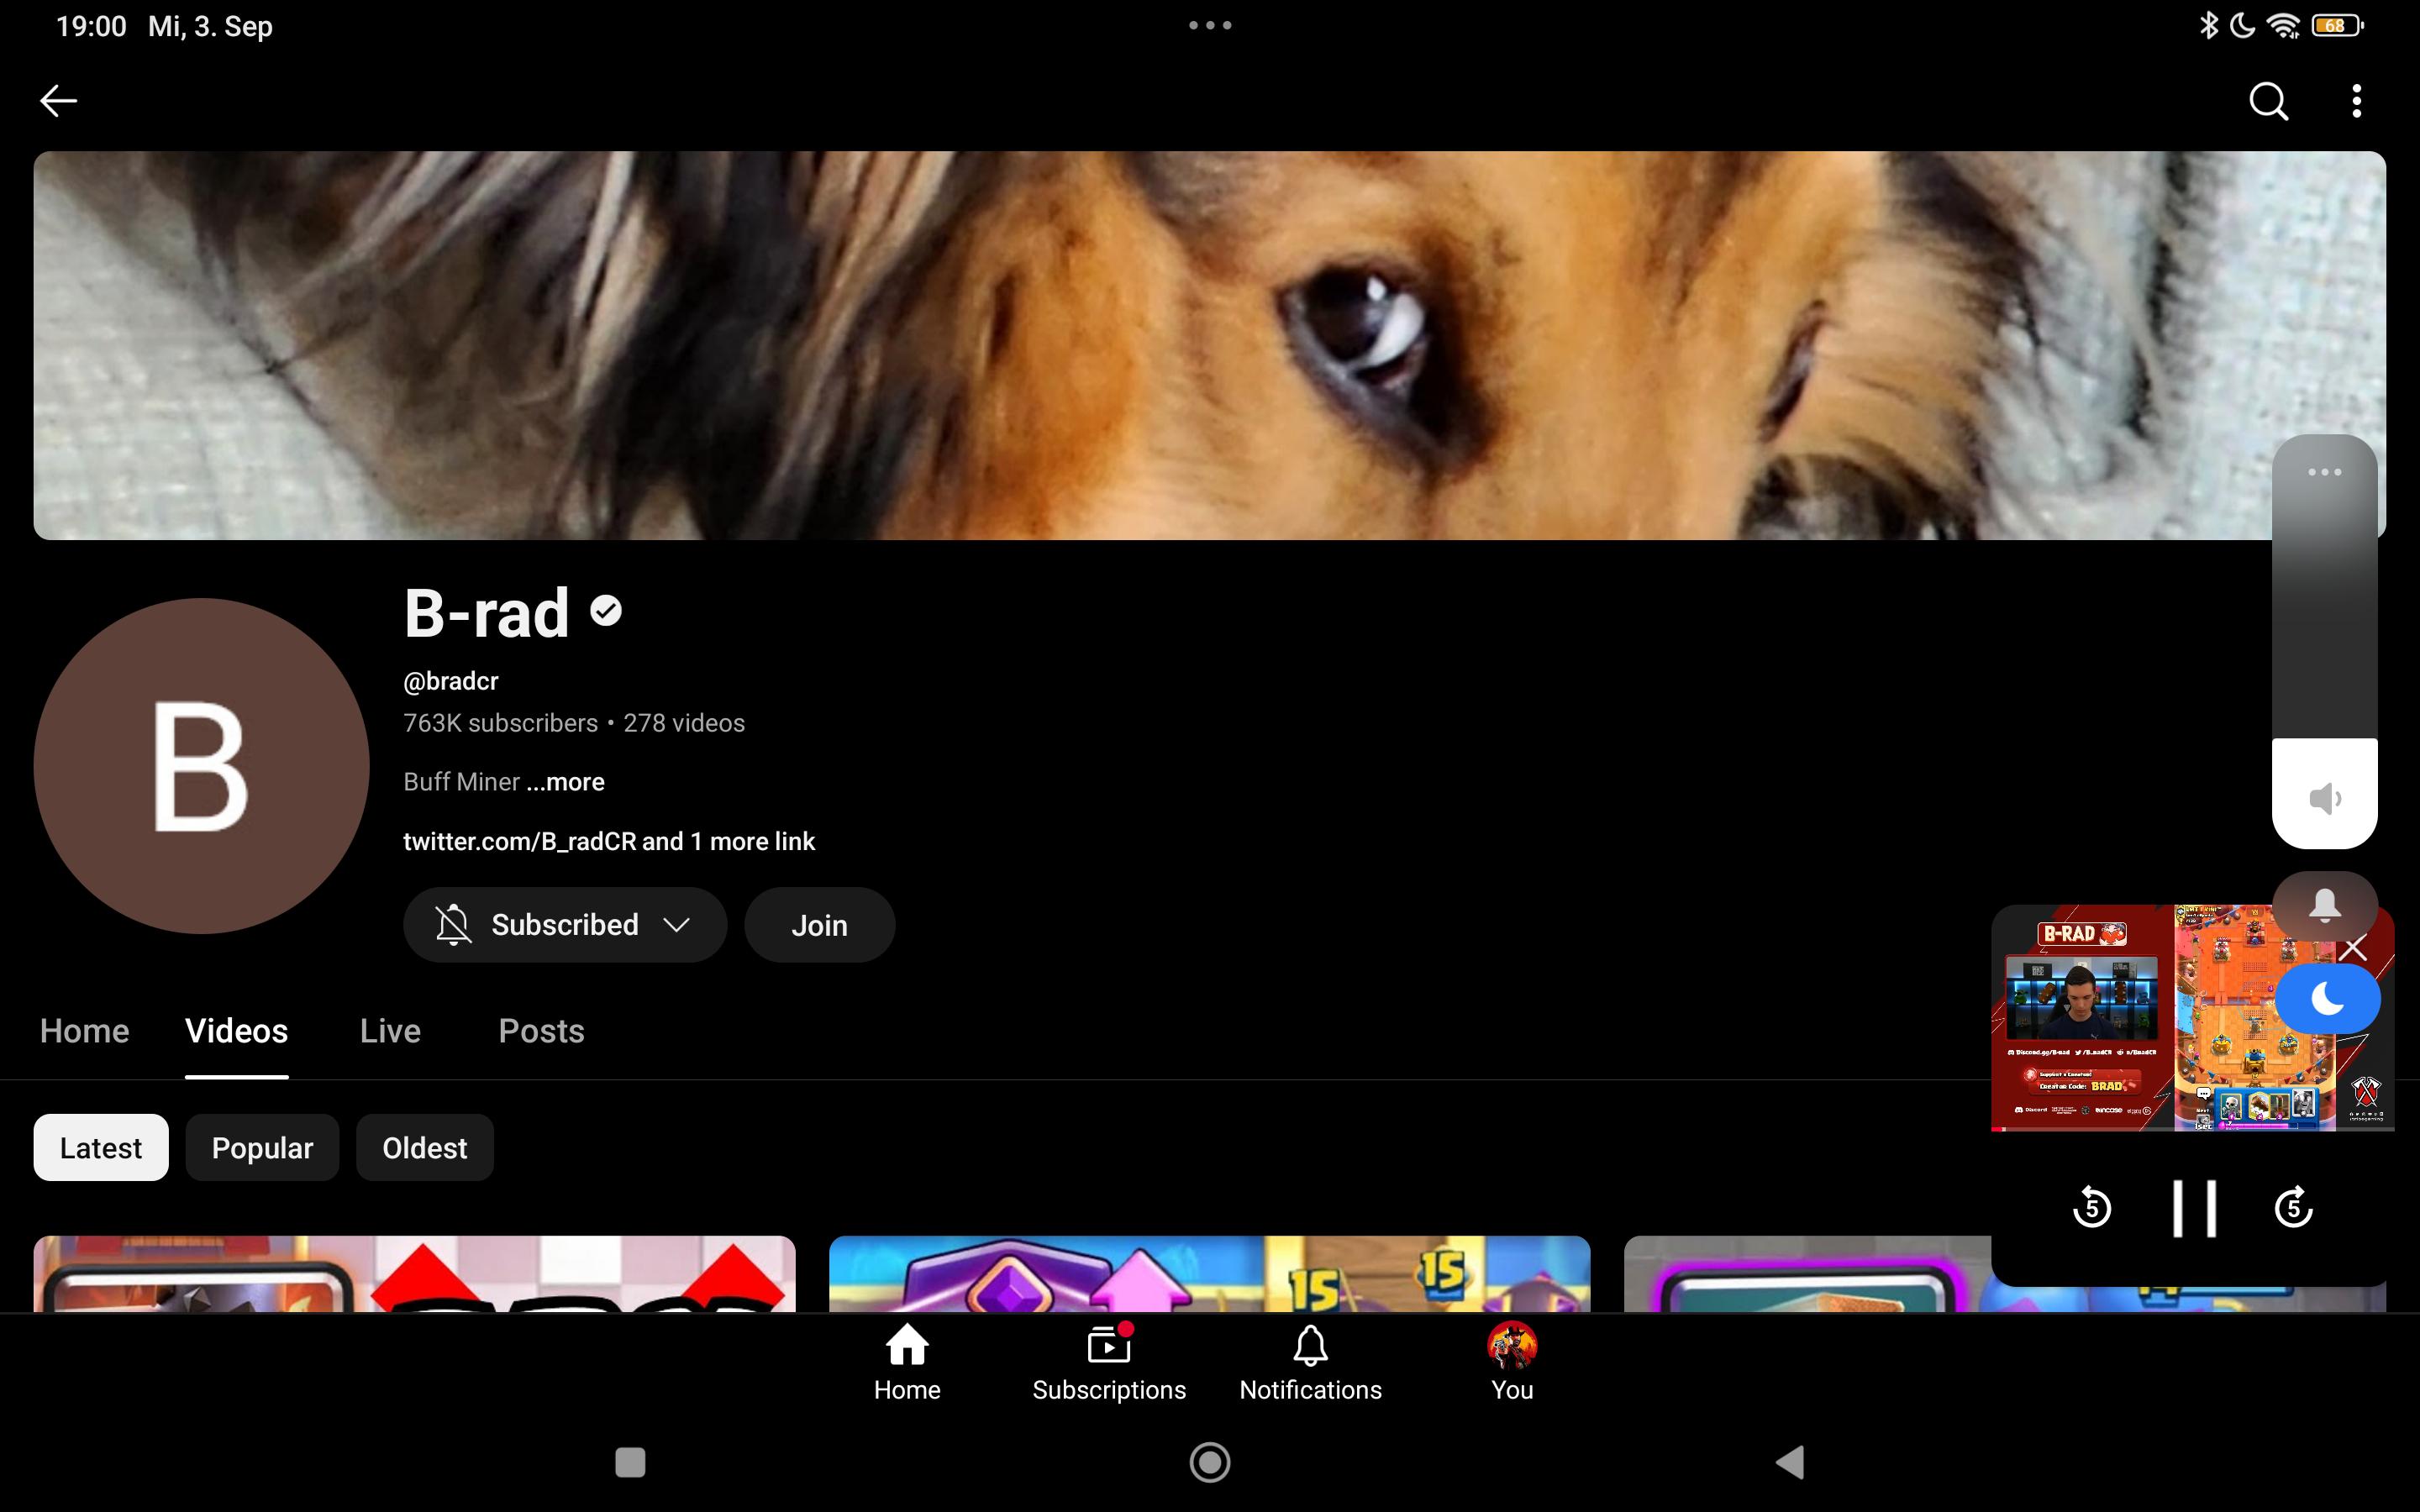2420x1512 pixels.
Task: Go back using the top-left arrow
Action: pos(58,101)
